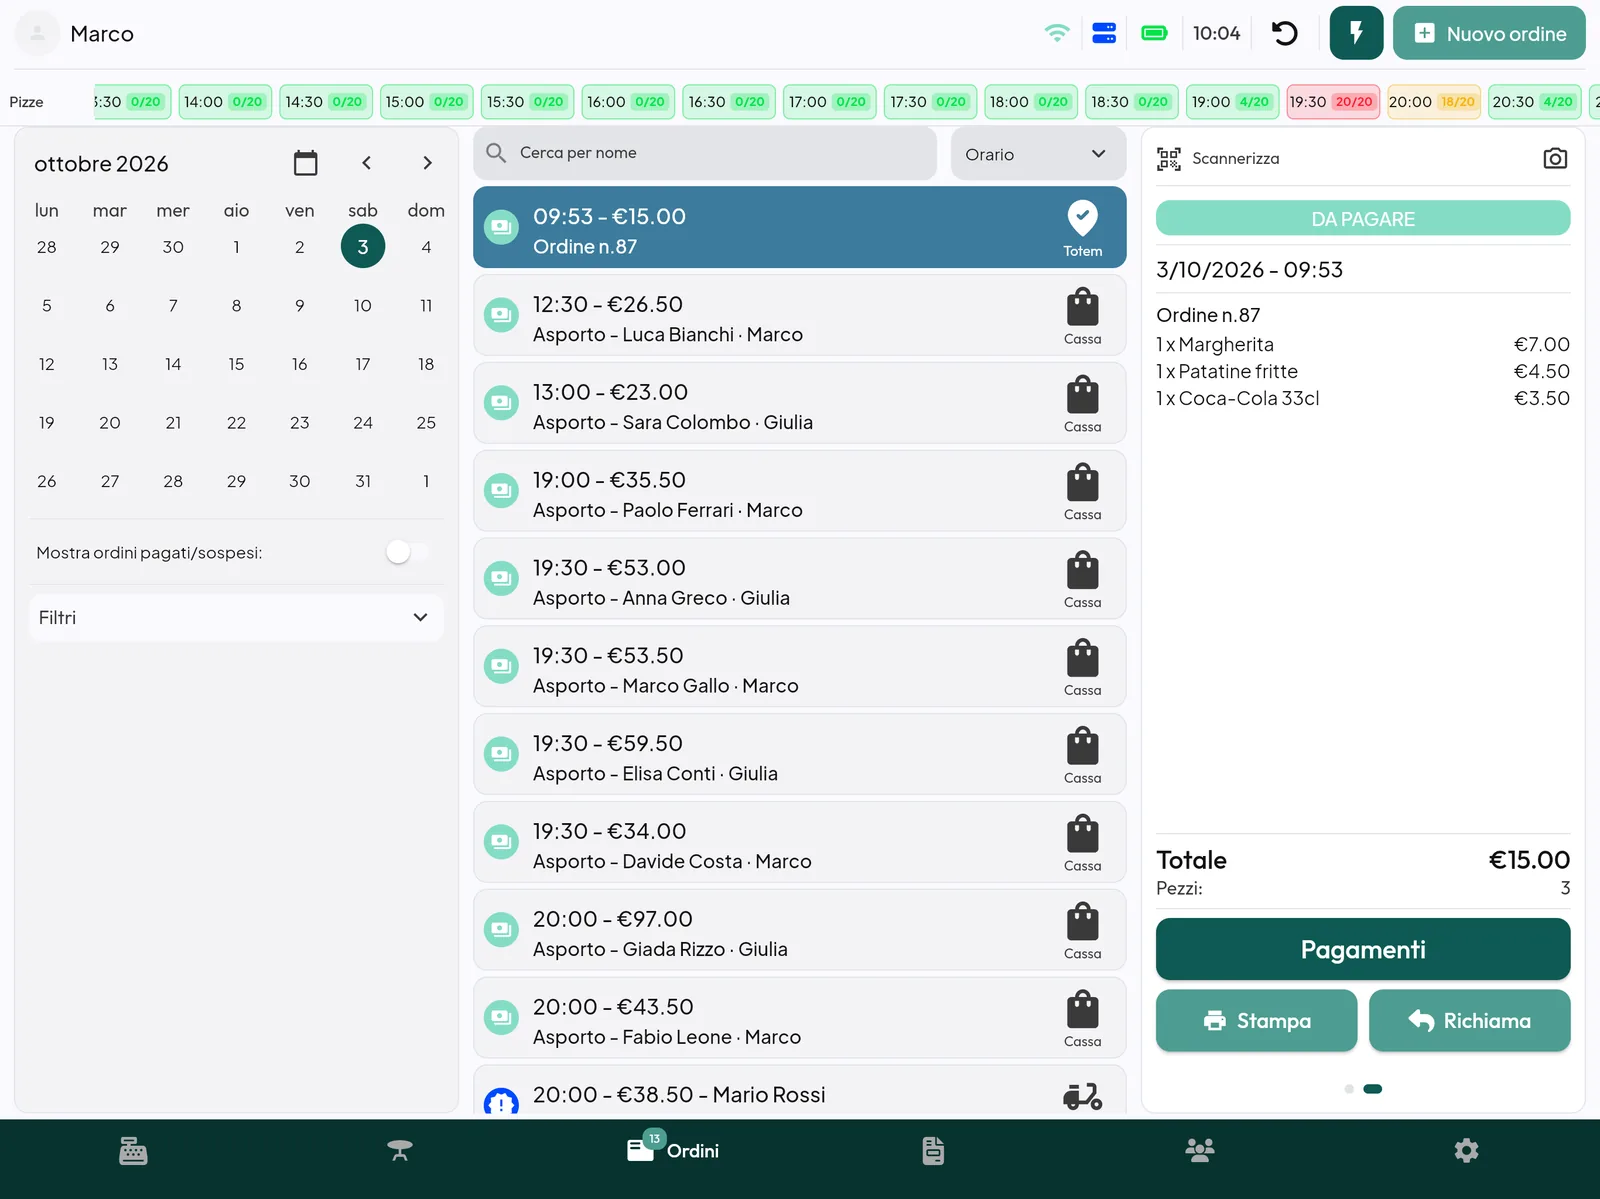Open the customers tab in bottom navigation
This screenshot has height=1199, width=1600.
click(x=1200, y=1151)
